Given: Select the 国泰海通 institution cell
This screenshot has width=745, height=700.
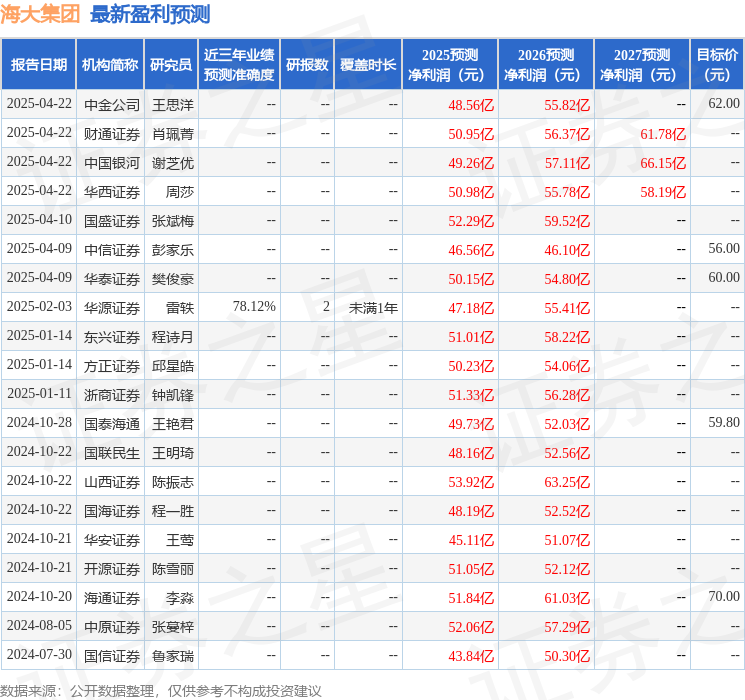Looking at the screenshot, I should tap(112, 424).
